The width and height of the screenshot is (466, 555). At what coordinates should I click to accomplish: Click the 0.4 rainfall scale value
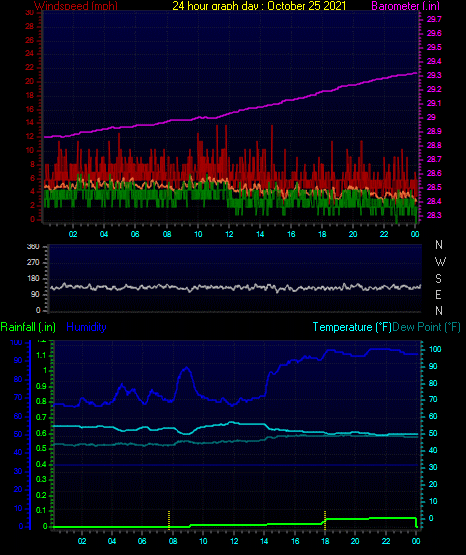[41, 464]
